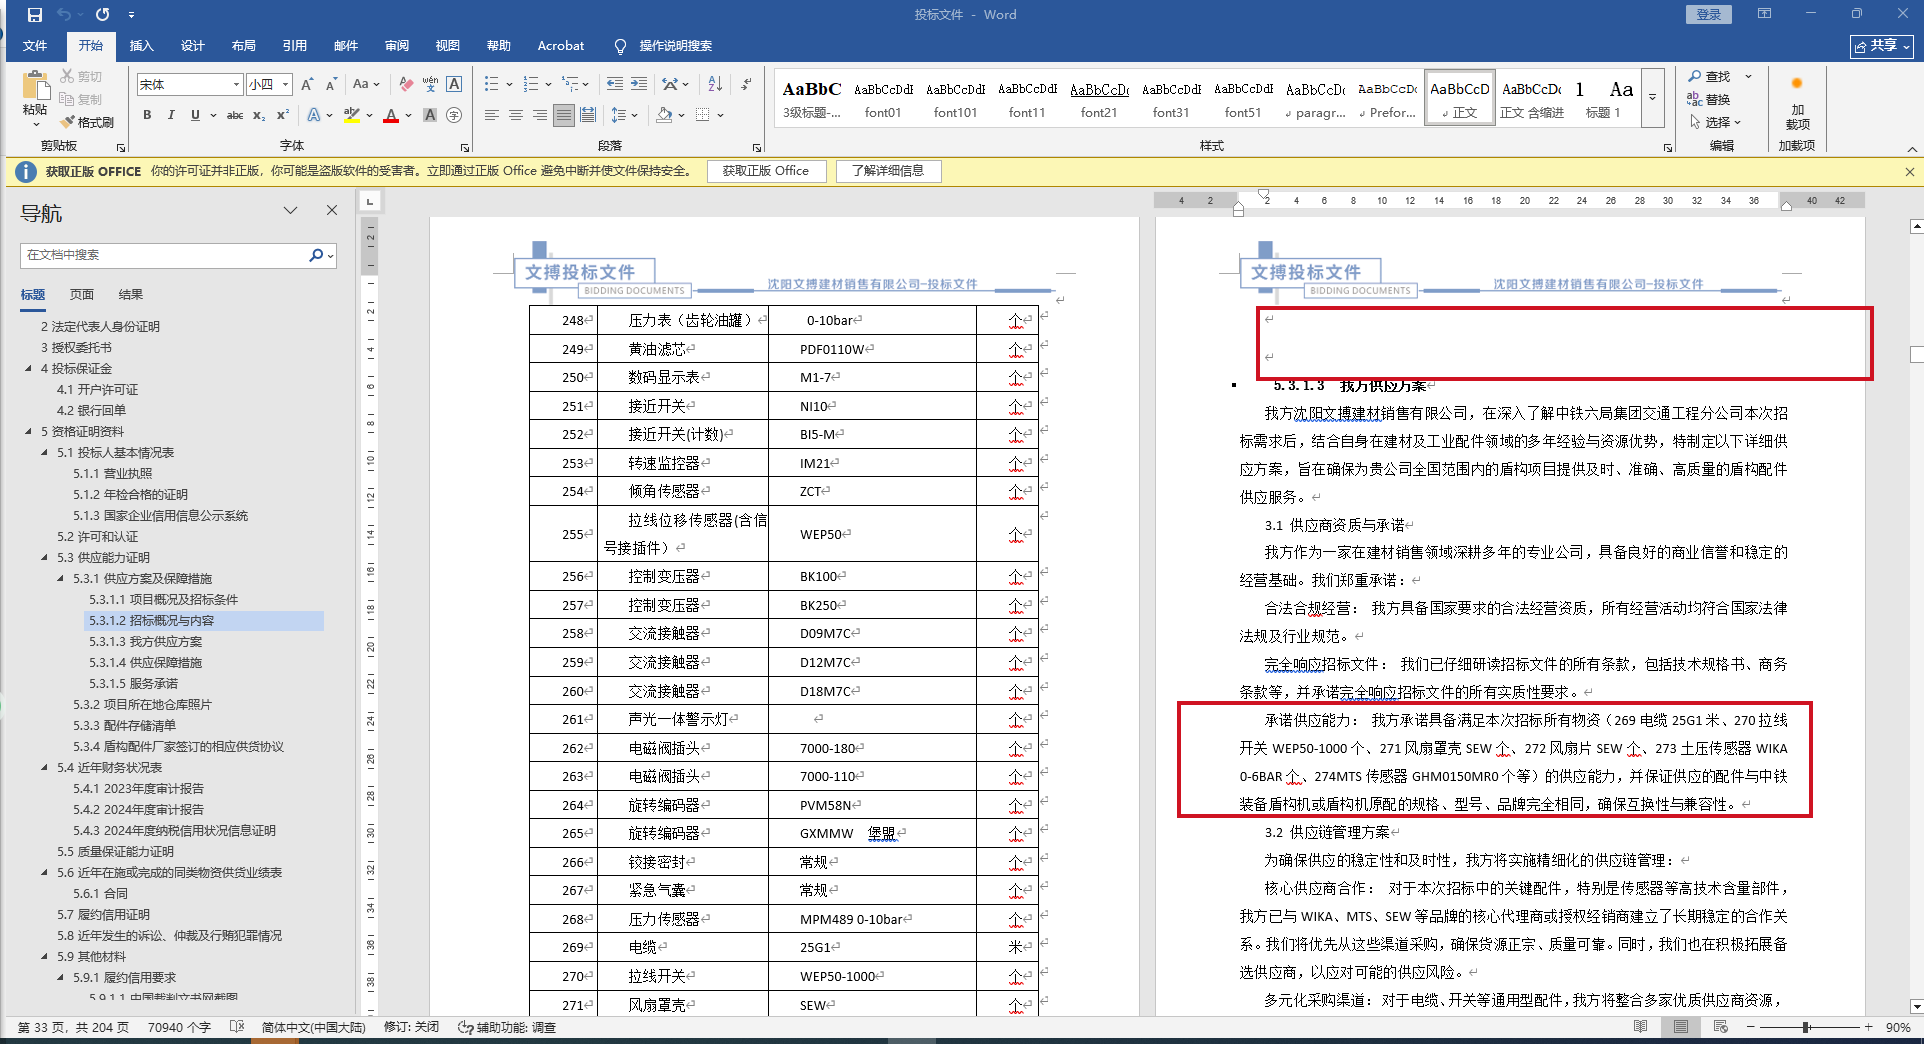
Task: Open the phonetic guide (wén) tool
Action: click(430, 85)
